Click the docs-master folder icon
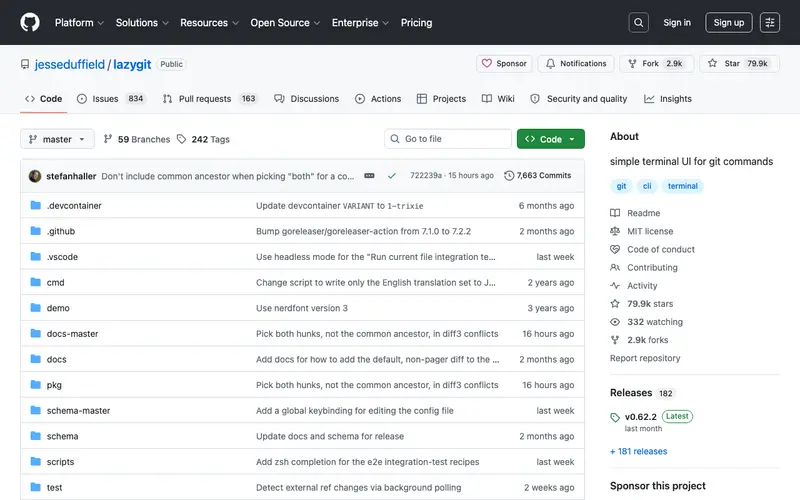800x500 pixels. pyautogui.click(x=36, y=333)
